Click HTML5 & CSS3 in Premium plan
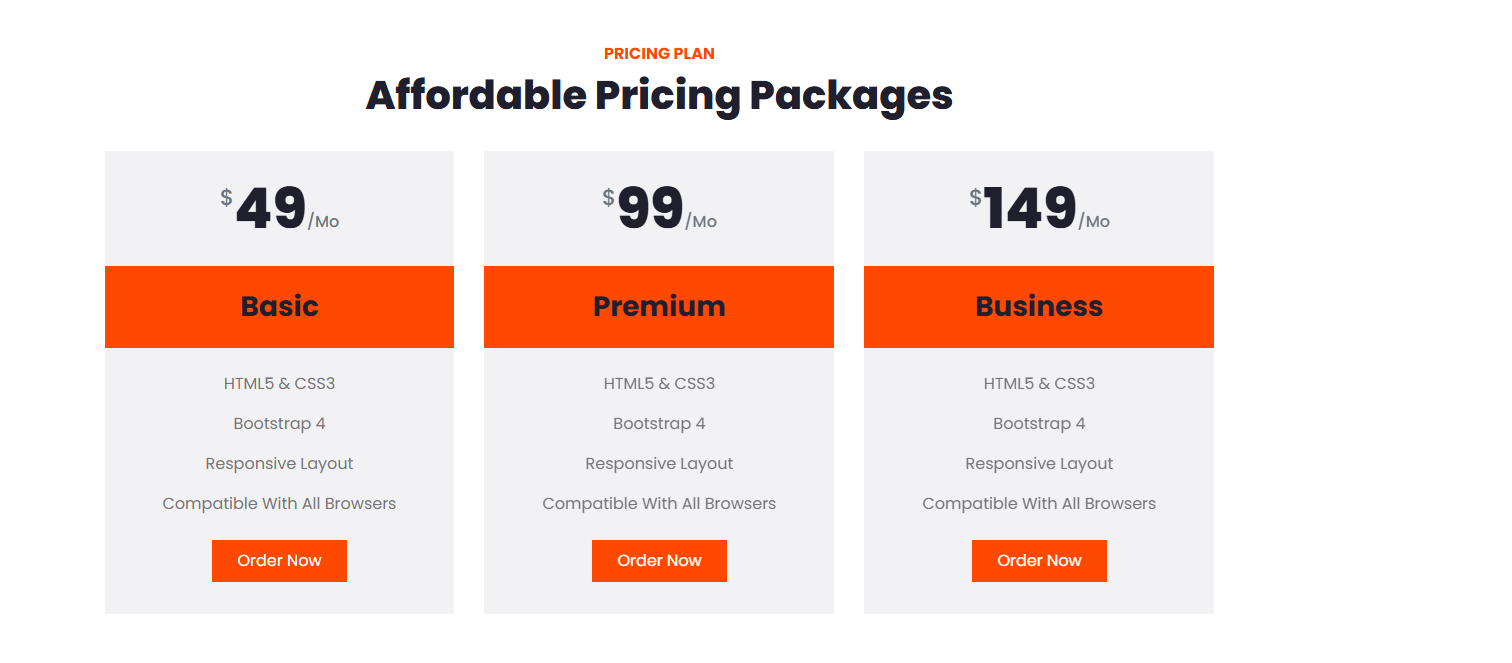The width and height of the screenshot is (1512, 663). point(659,384)
